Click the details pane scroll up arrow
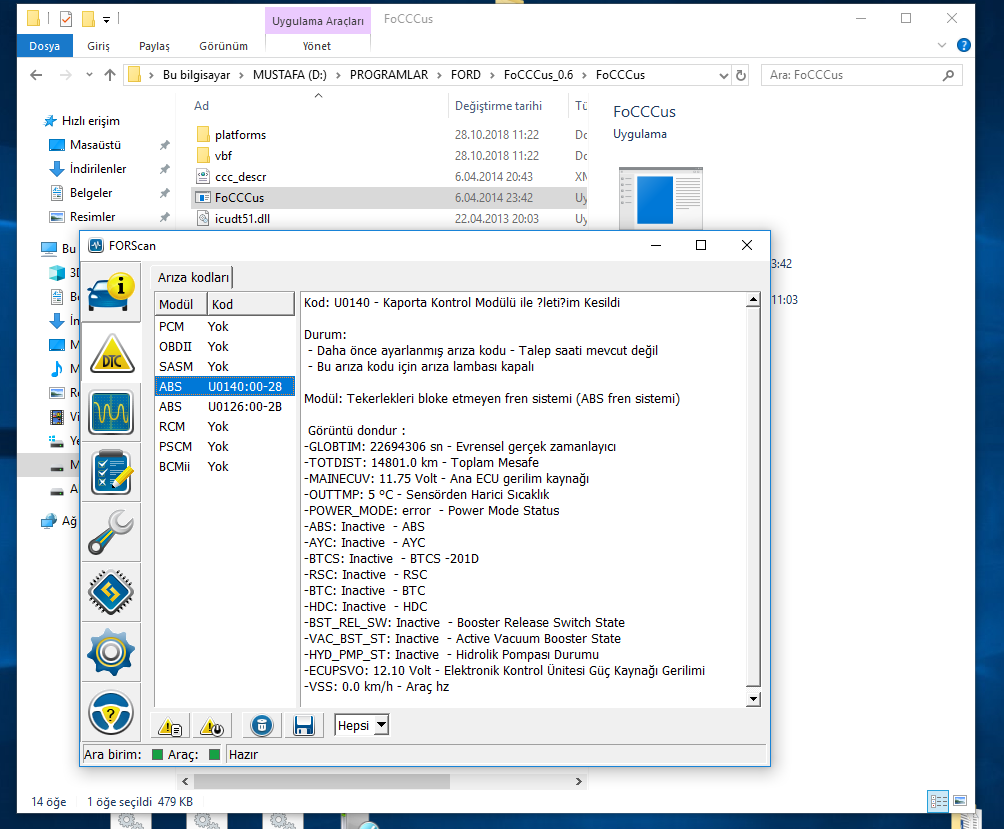 754,300
